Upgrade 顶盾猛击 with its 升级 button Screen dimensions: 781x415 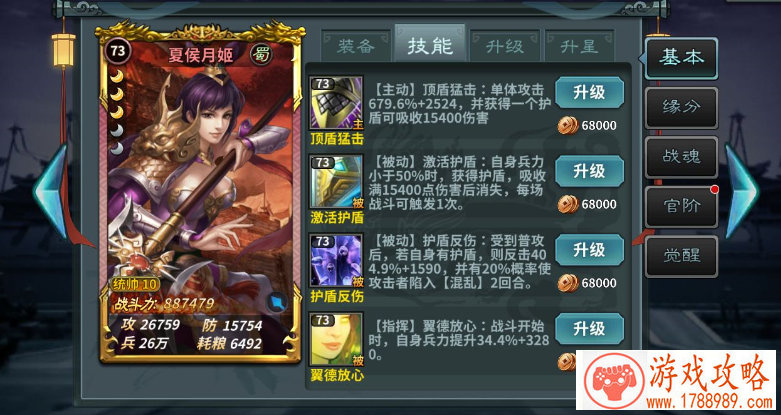pyautogui.click(x=589, y=93)
